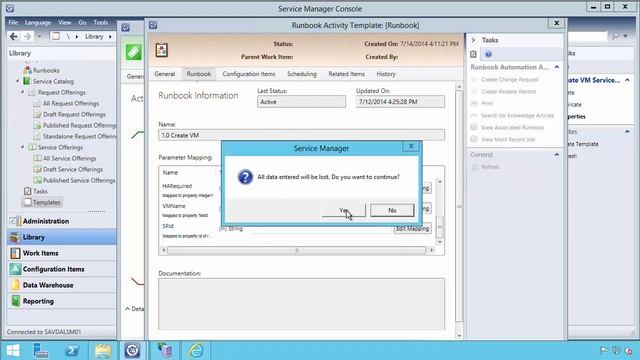Open the Configuration Items workspace
Viewport: 640px width, 360px height.
[62, 269]
